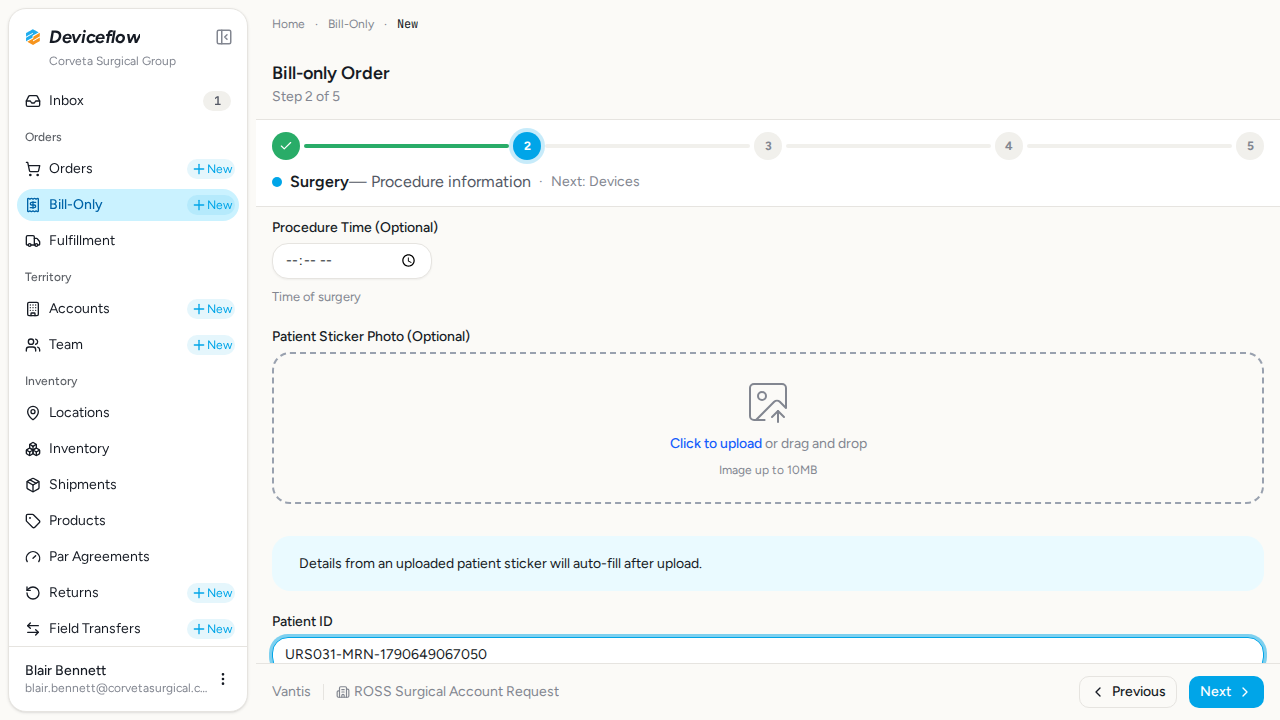Open the Inbox icon in sidebar
This screenshot has width=1280, height=720.
click(x=33, y=101)
